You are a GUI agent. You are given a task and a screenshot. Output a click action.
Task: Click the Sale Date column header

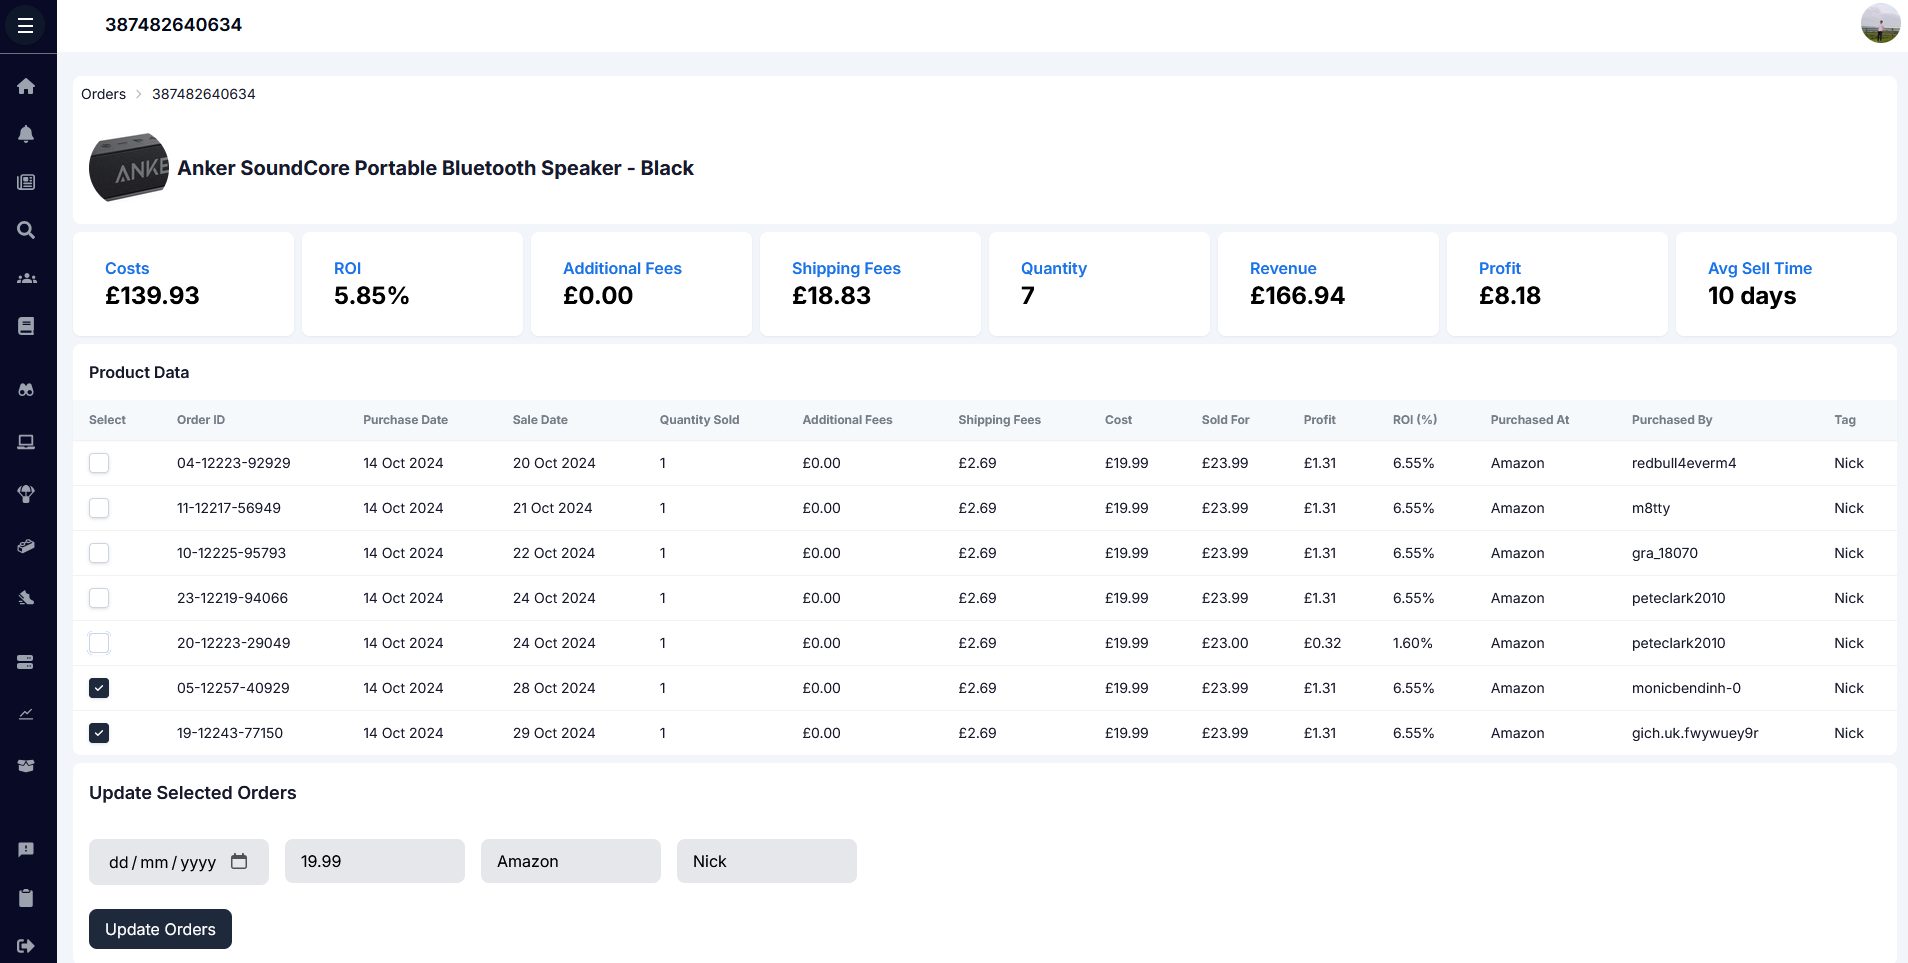click(x=540, y=420)
